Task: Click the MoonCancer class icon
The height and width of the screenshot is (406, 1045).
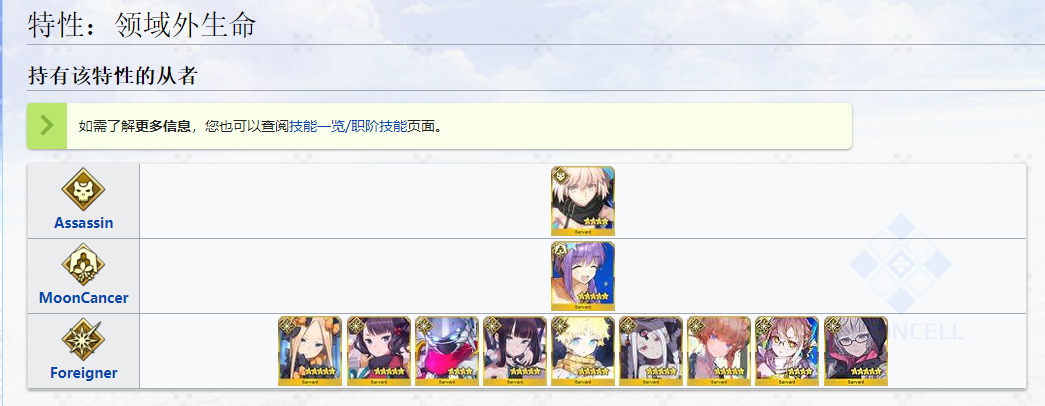Action: 83,265
